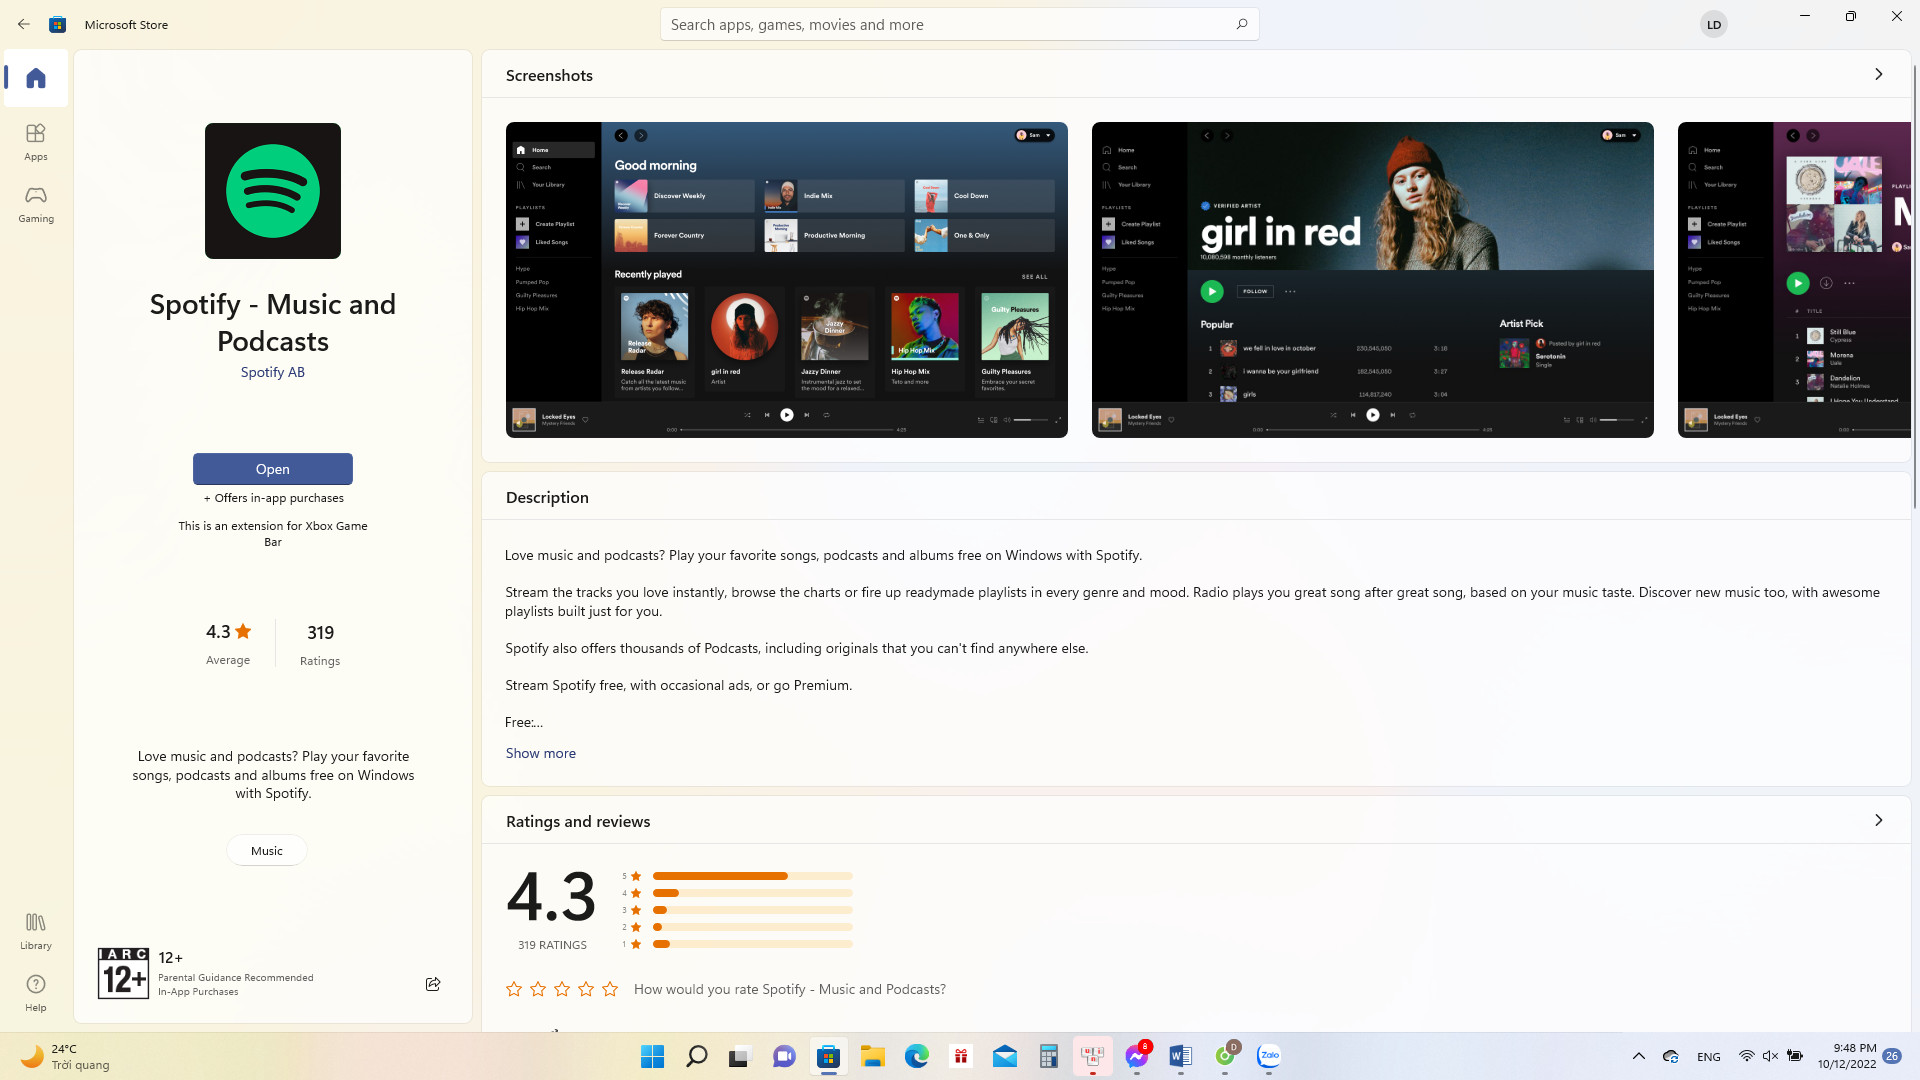Click the ARC 12+ age rating badge
This screenshot has height=1080, width=1920.
(123, 973)
